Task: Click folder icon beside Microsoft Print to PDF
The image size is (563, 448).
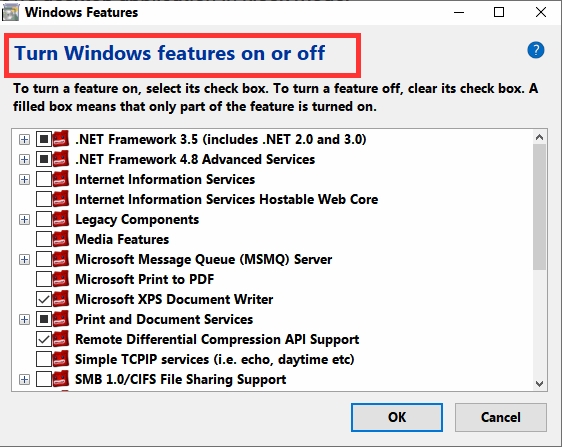Action: pyautogui.click(x=61, y=279)
